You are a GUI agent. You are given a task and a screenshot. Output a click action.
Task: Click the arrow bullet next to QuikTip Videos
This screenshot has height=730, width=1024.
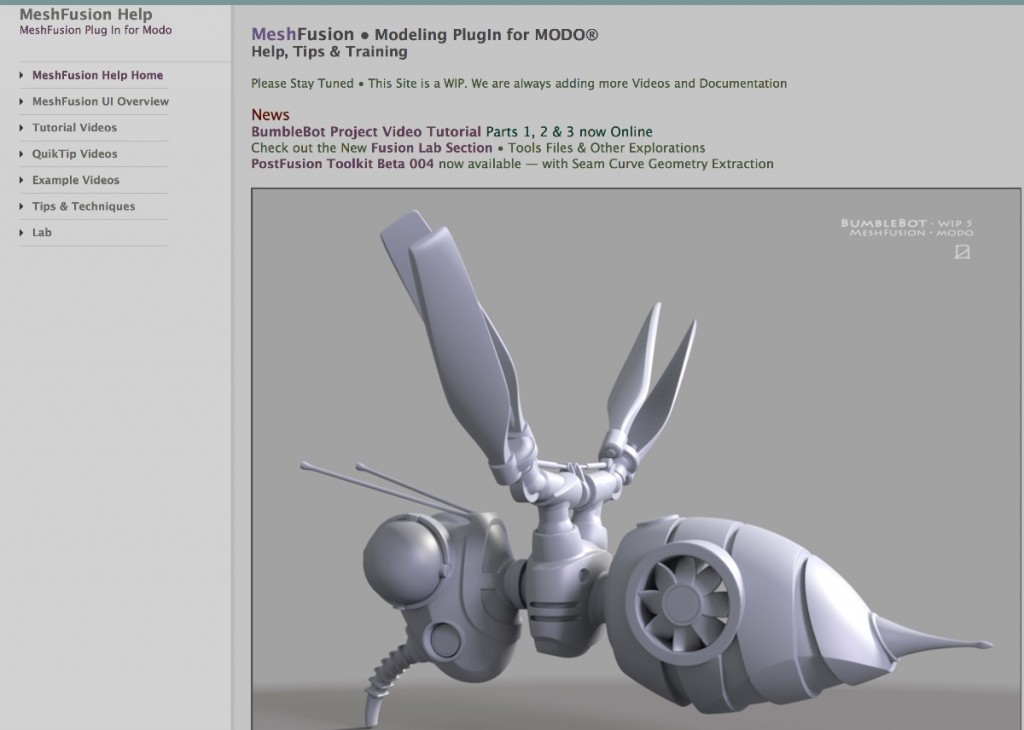23,154
